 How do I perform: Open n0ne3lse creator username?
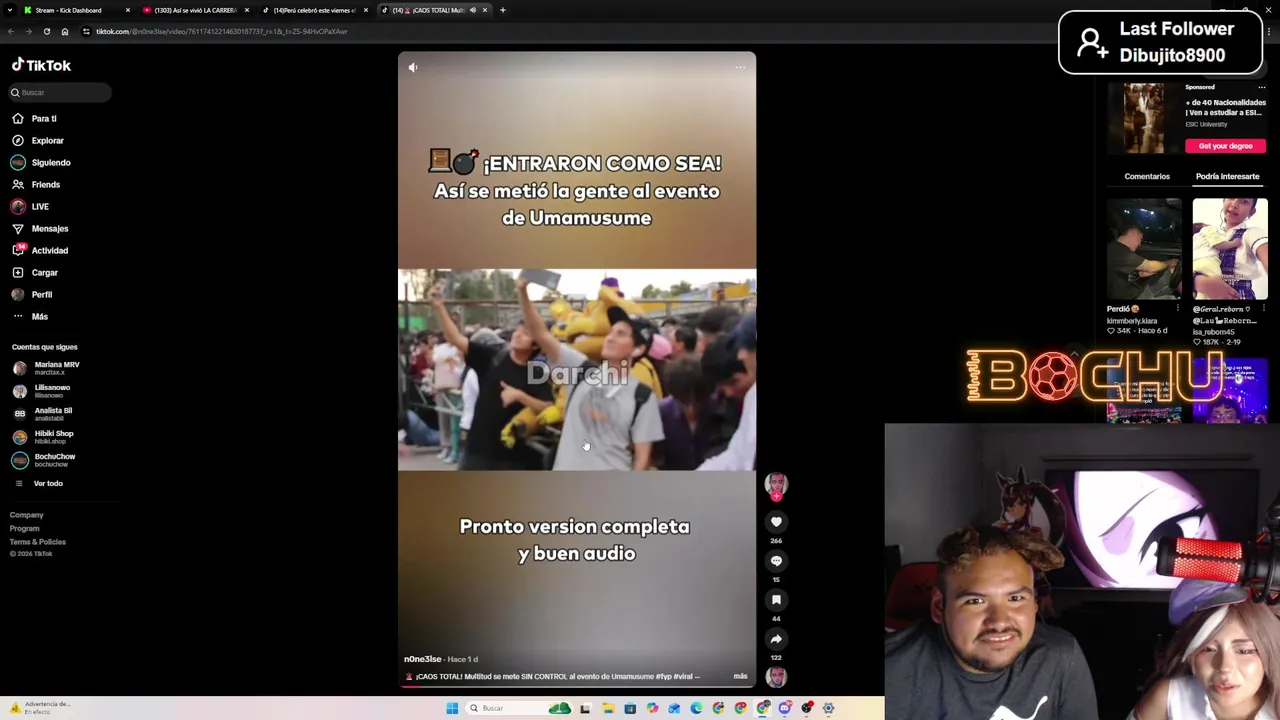(422, 659)
